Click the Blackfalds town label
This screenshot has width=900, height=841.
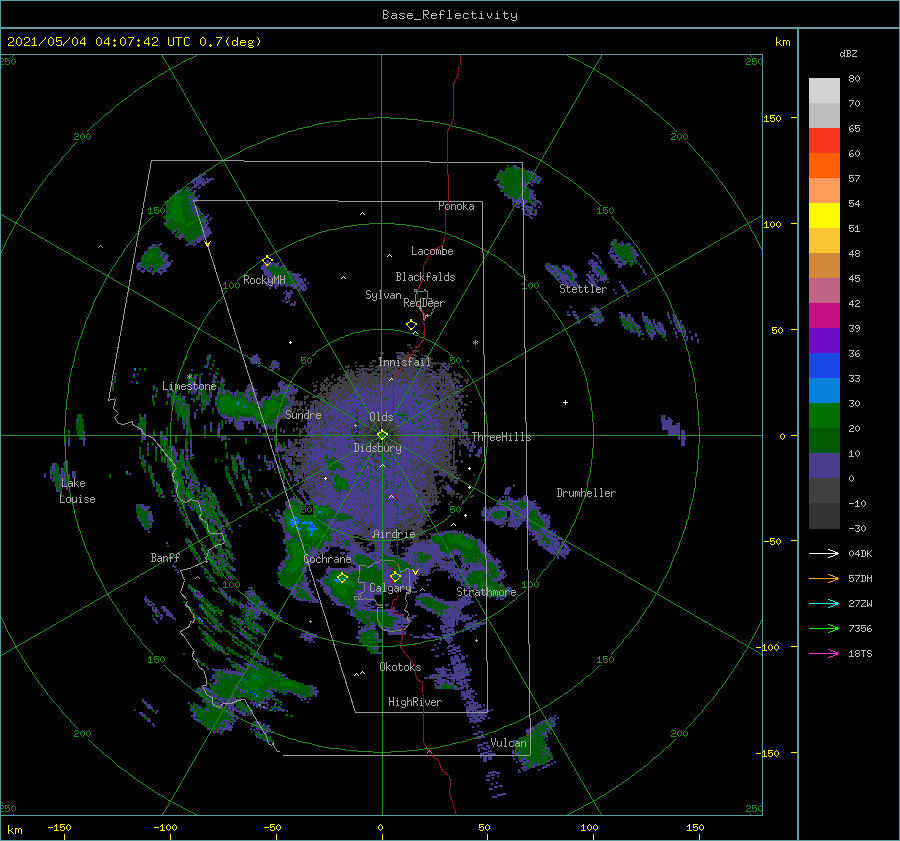(x=425, y=277)
